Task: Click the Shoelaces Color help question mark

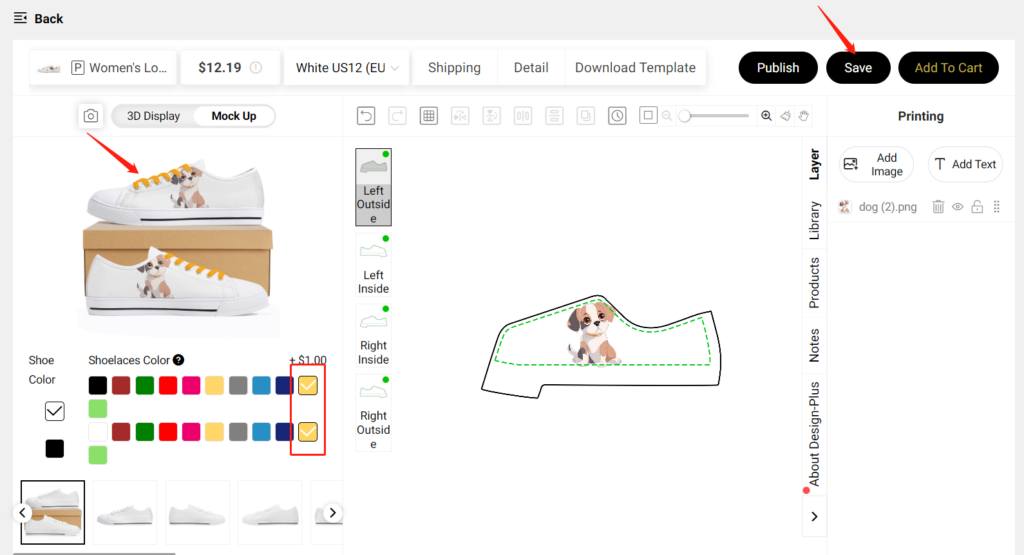Action: pyautogui.click(x=178, y=360)
